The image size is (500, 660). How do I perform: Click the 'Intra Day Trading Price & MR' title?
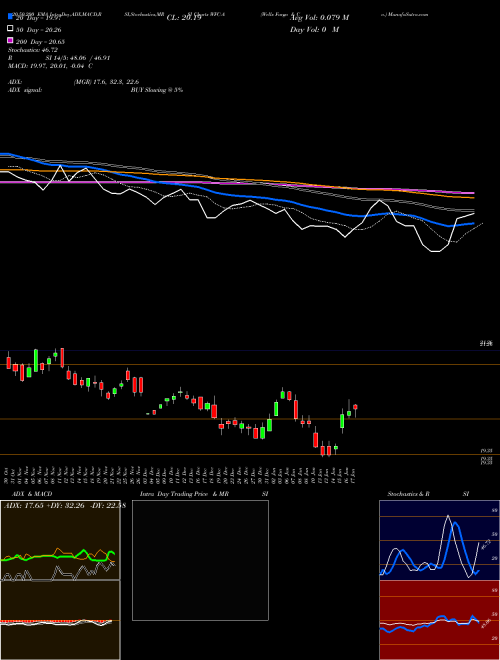[184, 494]
